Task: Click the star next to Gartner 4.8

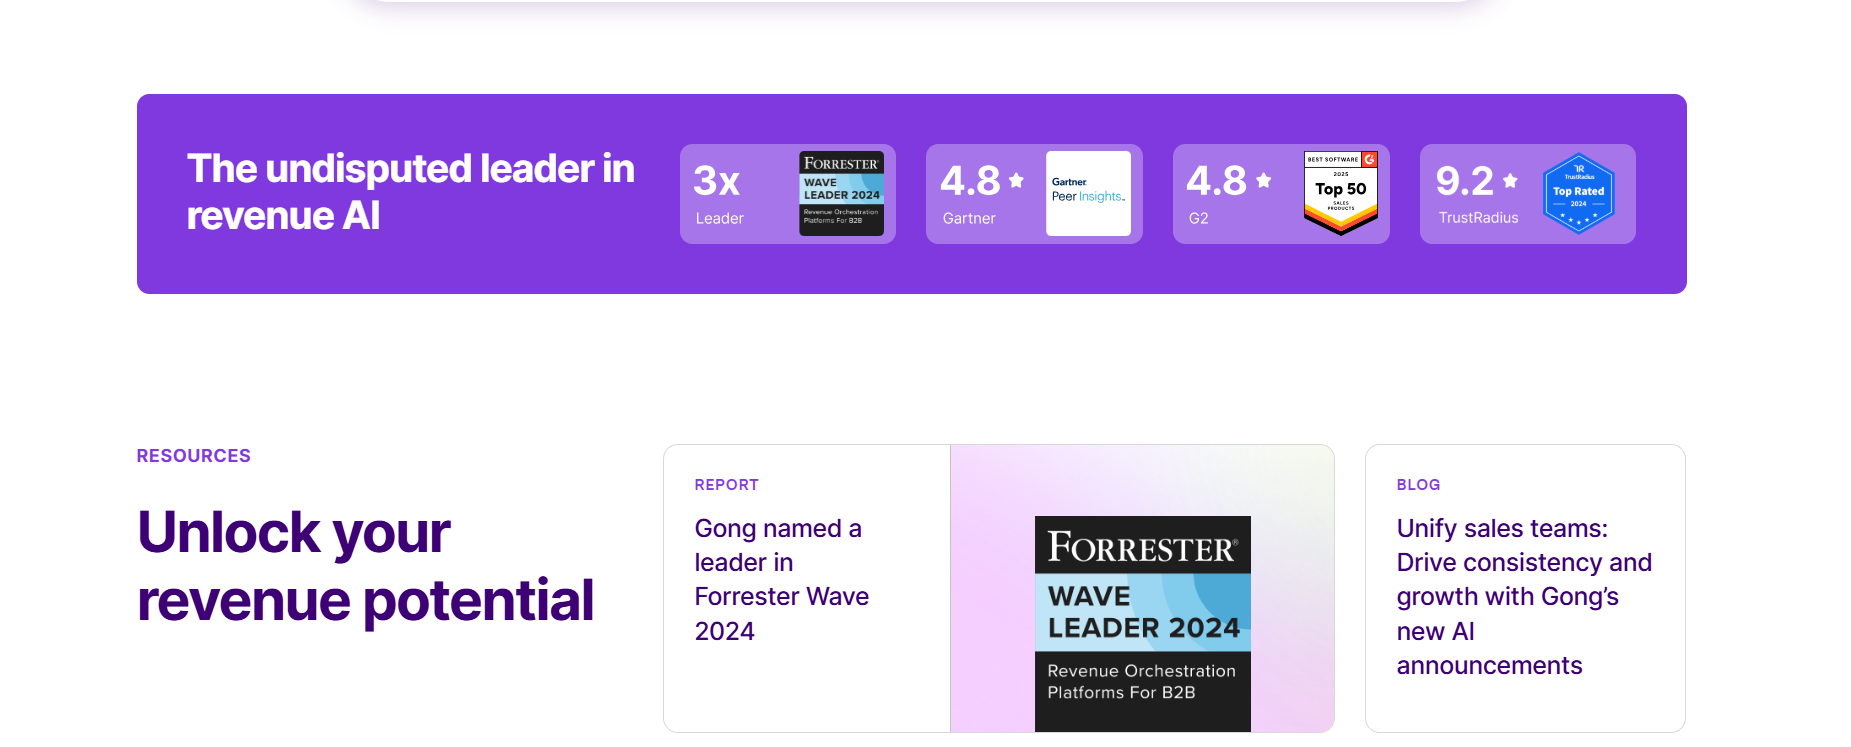Action: [1016, 180]
